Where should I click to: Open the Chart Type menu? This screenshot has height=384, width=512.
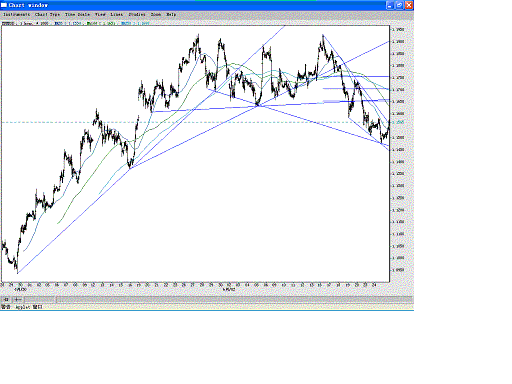(48, 15)
